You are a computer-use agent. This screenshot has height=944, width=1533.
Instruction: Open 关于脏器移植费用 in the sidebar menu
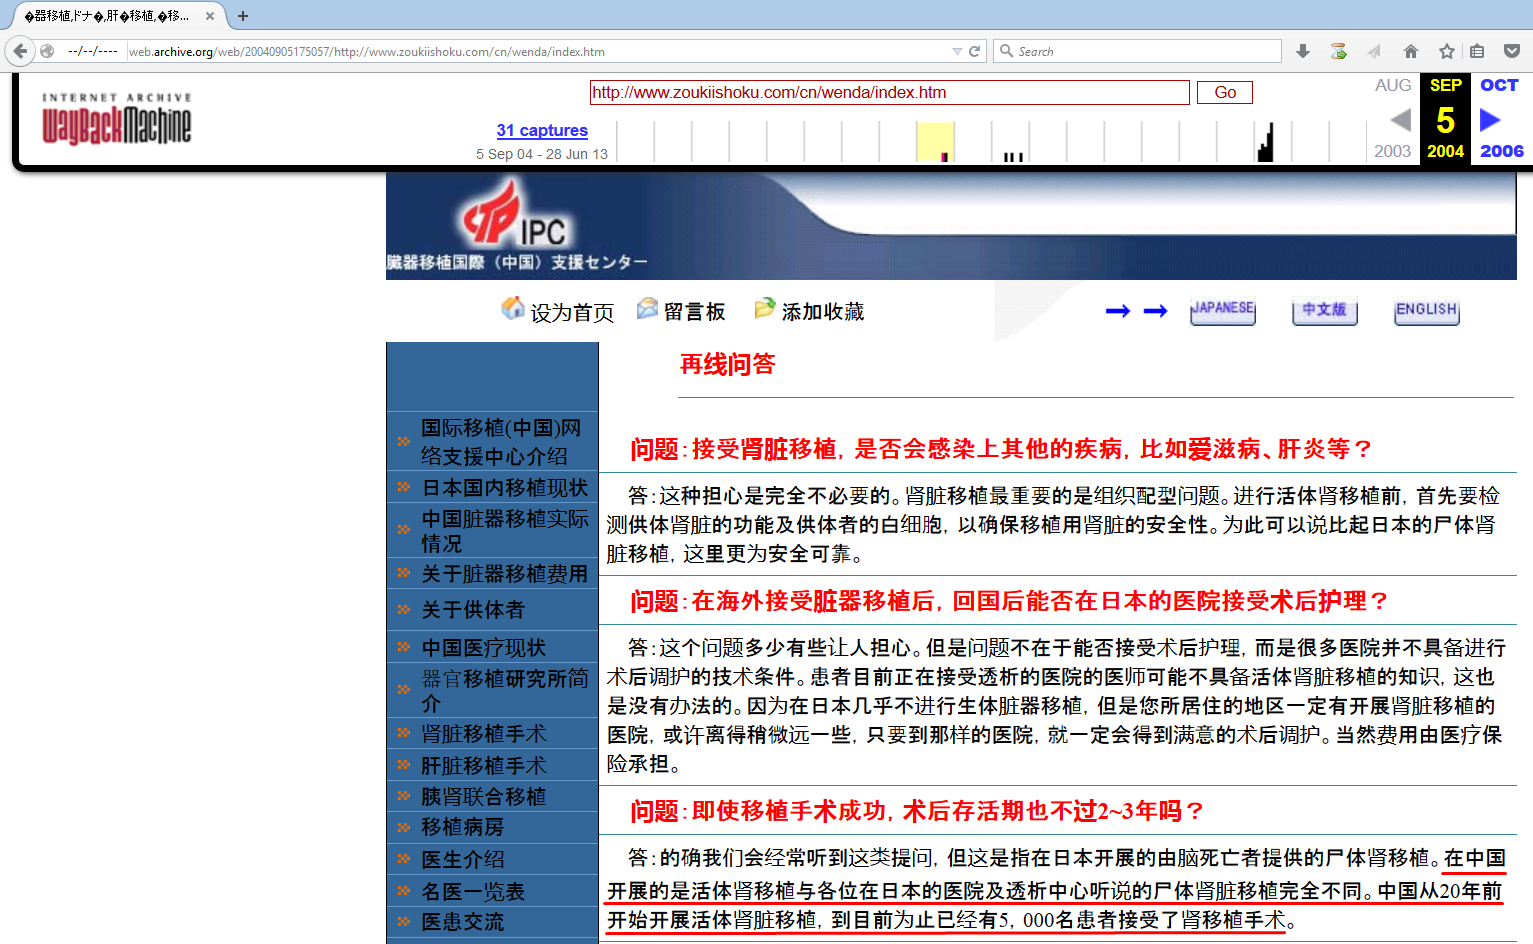pos(504,574)
